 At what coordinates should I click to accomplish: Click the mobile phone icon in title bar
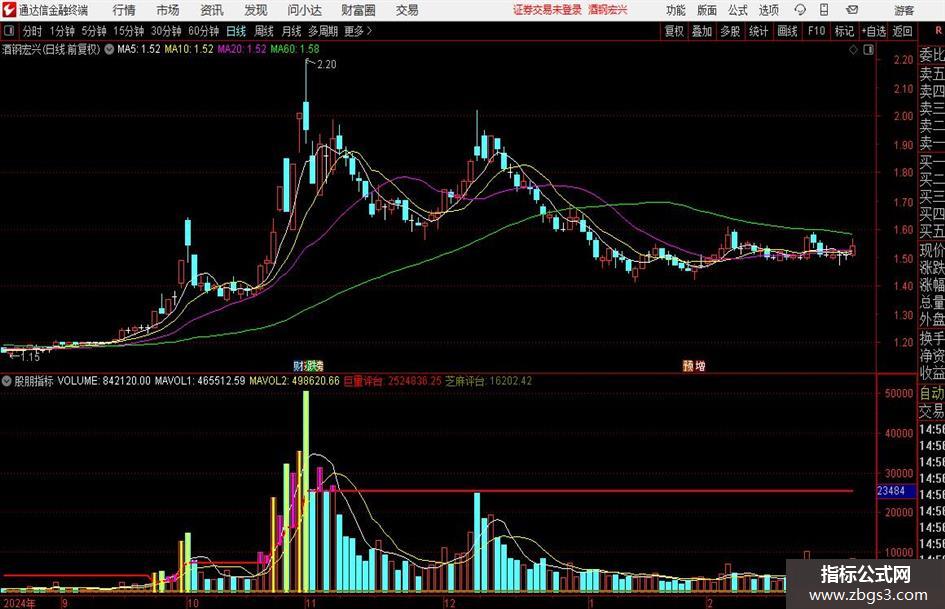824,10
